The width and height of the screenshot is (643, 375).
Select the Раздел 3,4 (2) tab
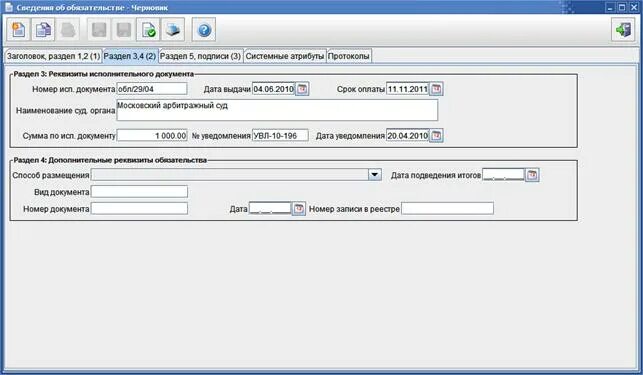(x=130, y=56)
